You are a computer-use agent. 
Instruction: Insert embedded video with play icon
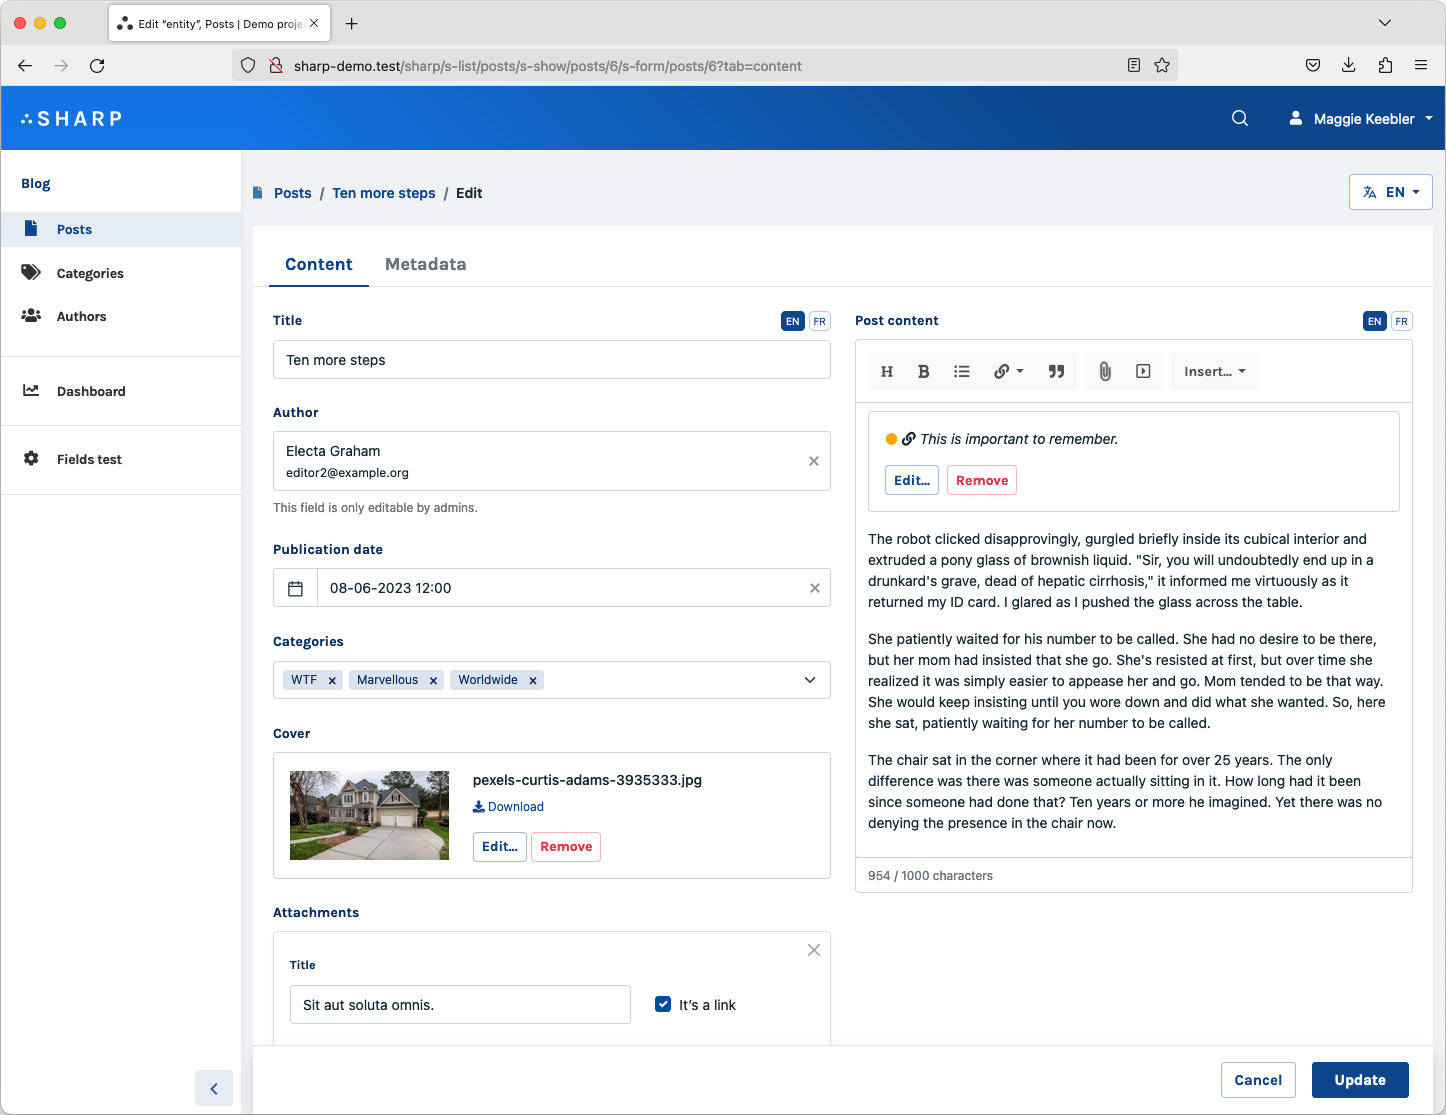[x=1143, y=371]
